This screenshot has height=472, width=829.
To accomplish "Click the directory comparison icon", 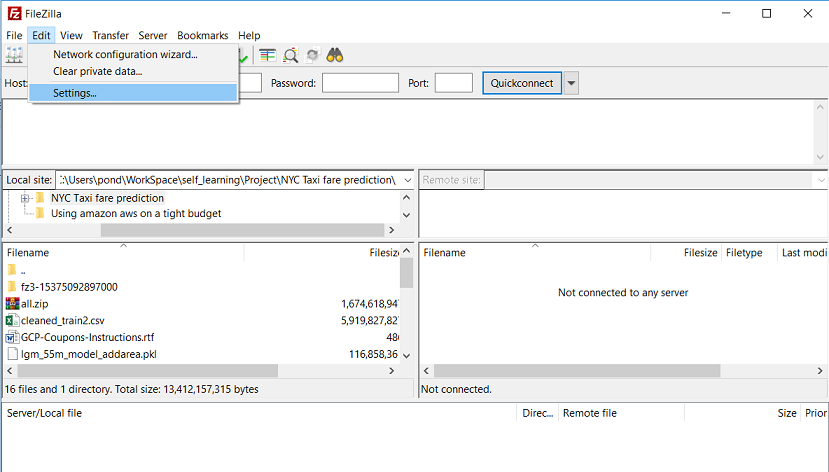I will coord(268,55).
